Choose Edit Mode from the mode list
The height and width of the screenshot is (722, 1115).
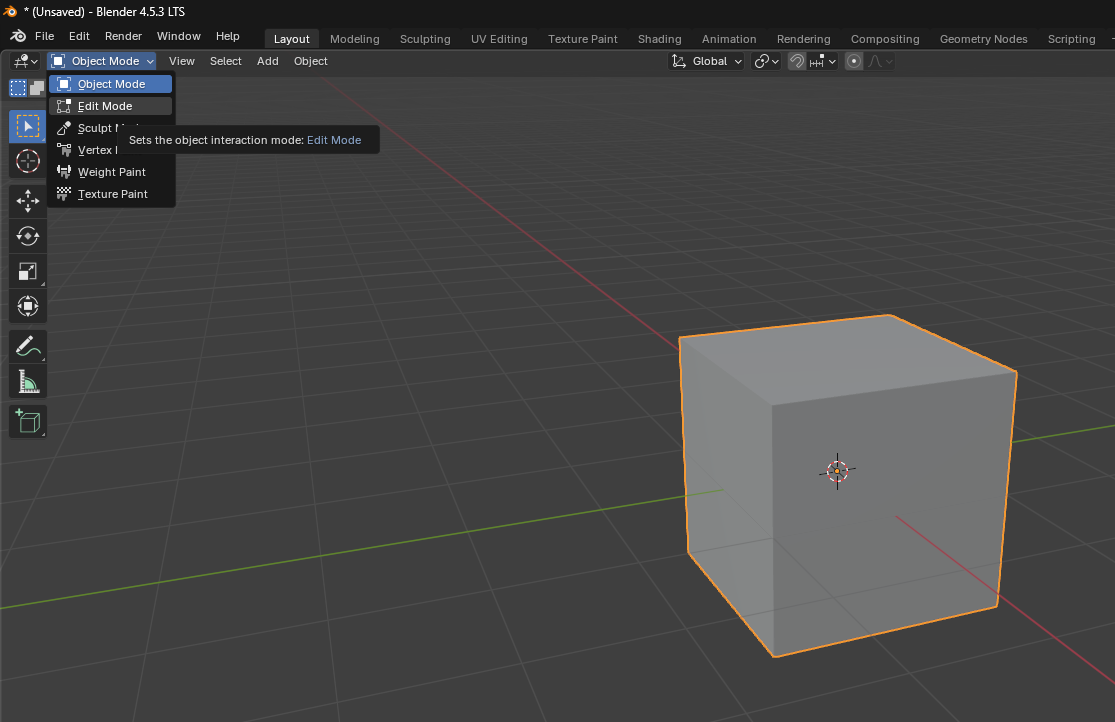105,106
